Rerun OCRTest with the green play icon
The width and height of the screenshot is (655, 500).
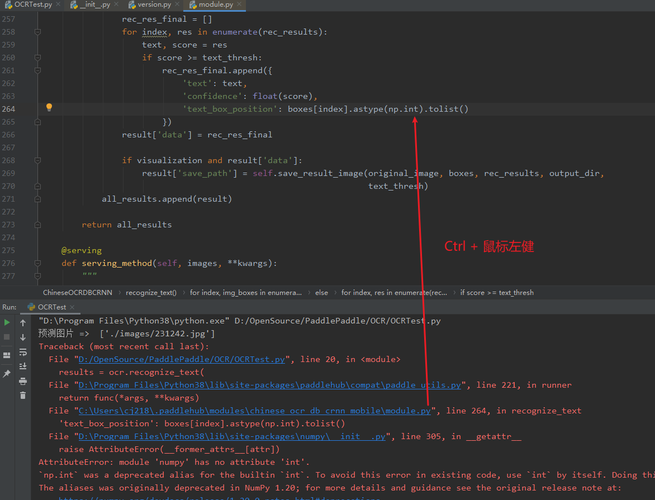[7, 322]
